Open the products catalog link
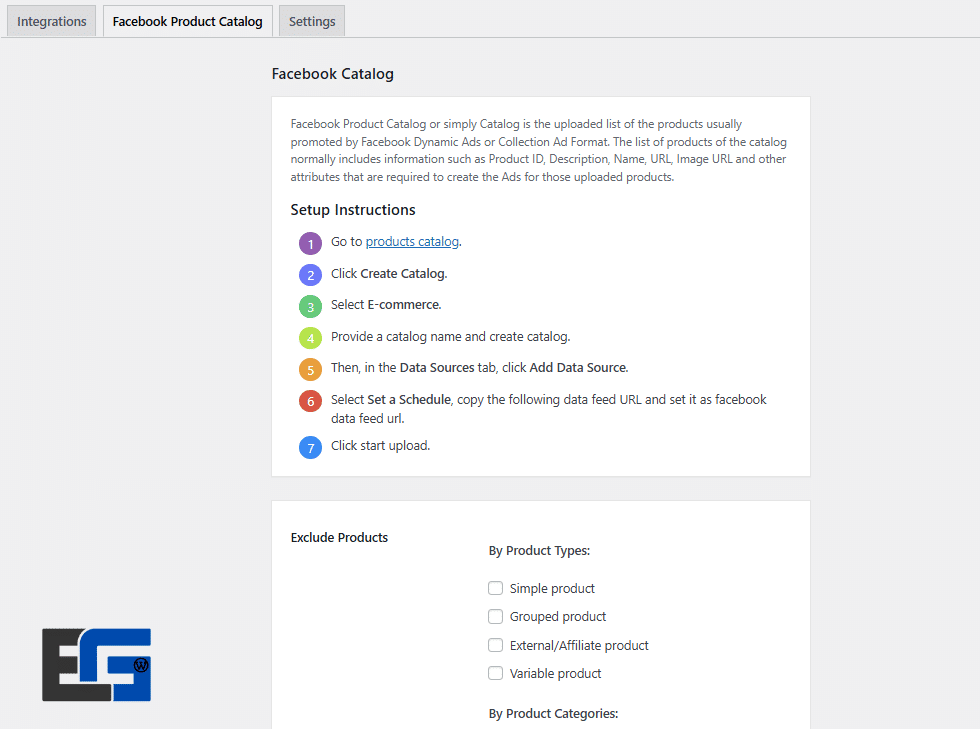Screen dimensions: 980x729 tap(412, 242)
